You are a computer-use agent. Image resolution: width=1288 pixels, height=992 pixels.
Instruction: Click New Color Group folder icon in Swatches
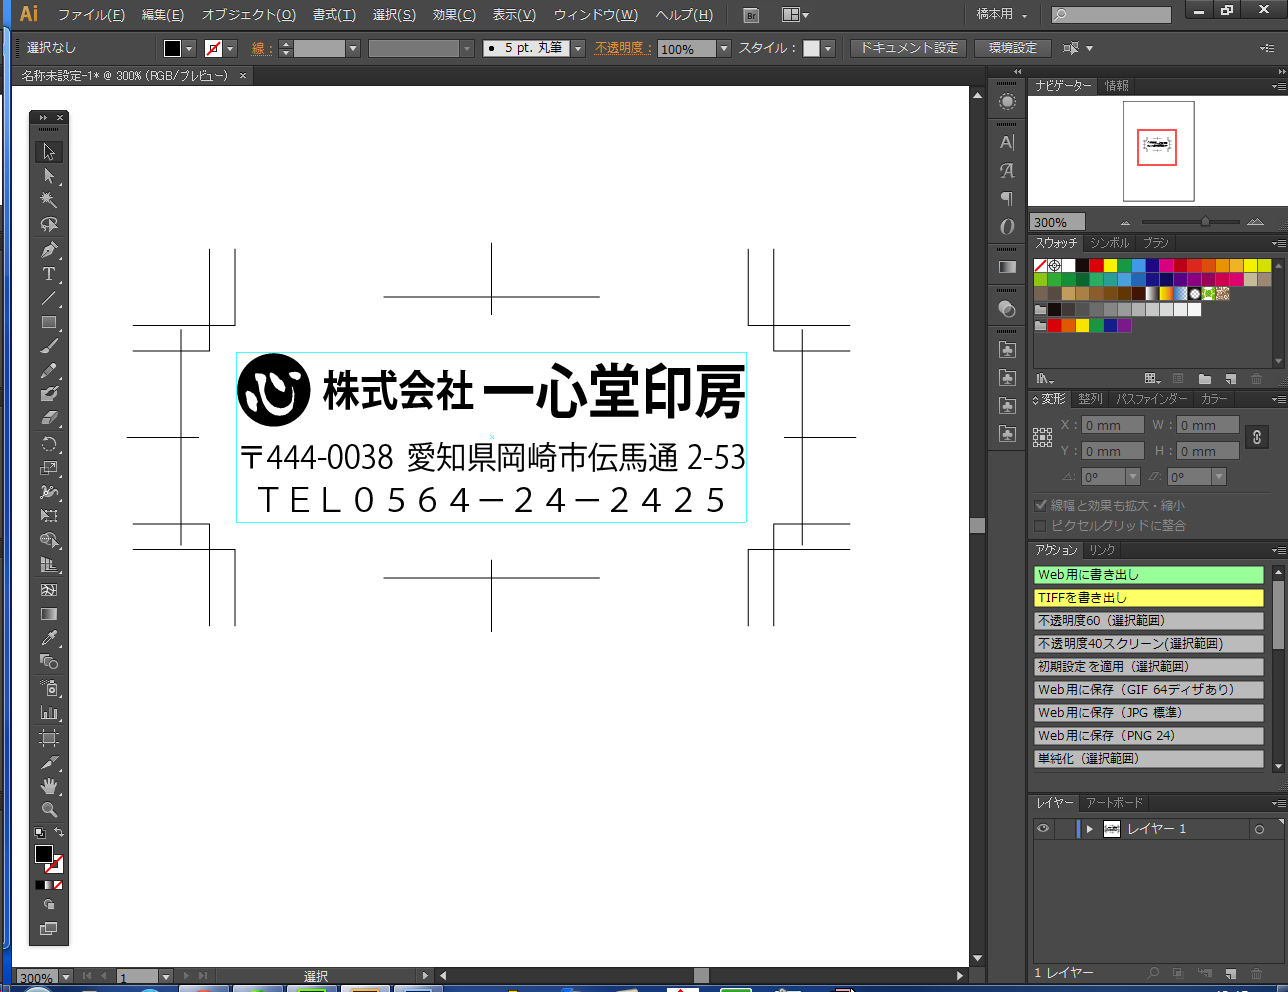(1205, 379)
